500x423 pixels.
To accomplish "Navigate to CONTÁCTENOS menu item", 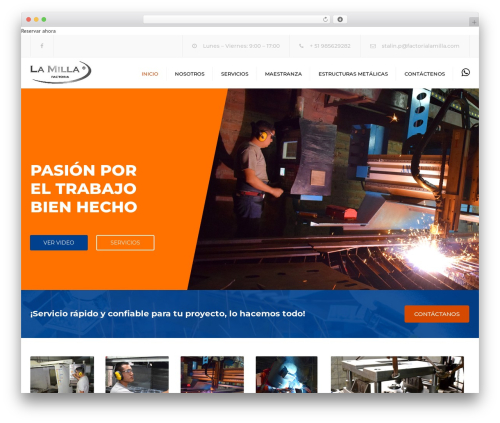I will point(424,74).
